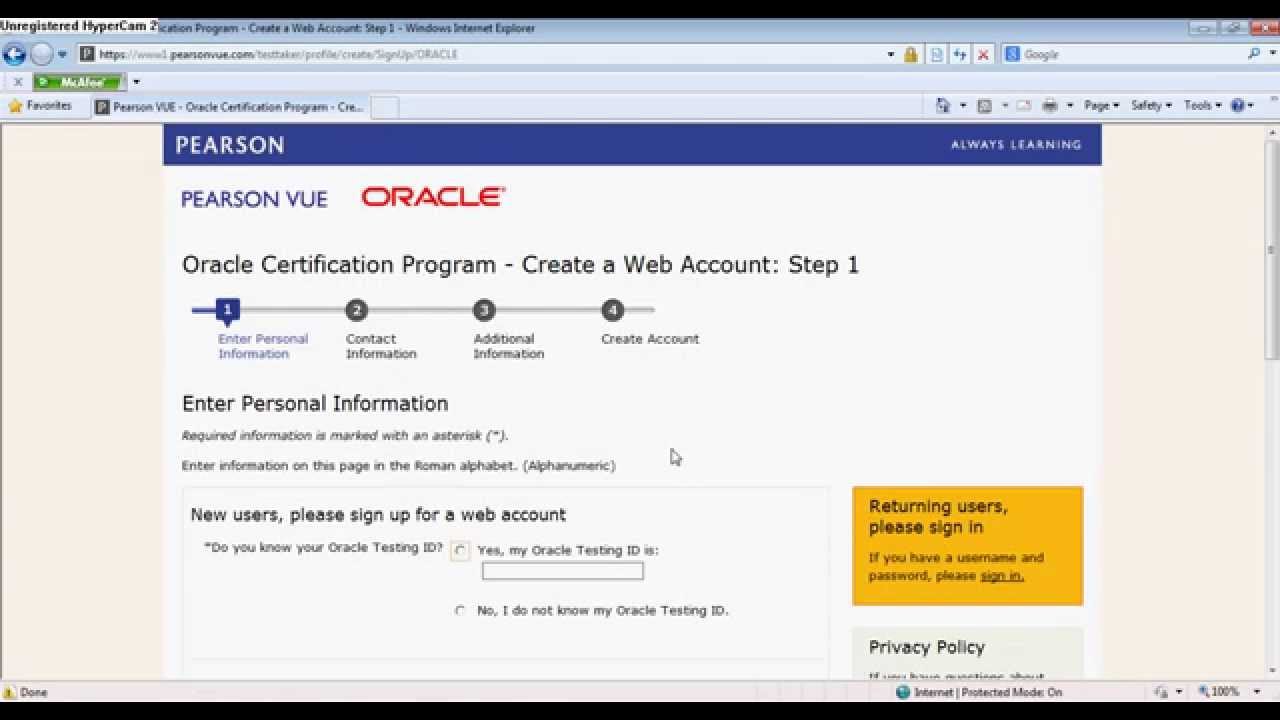The image size is (1280, 720).
Task: Click the 'Done' status bar text
Action: (x=34, y=692)
